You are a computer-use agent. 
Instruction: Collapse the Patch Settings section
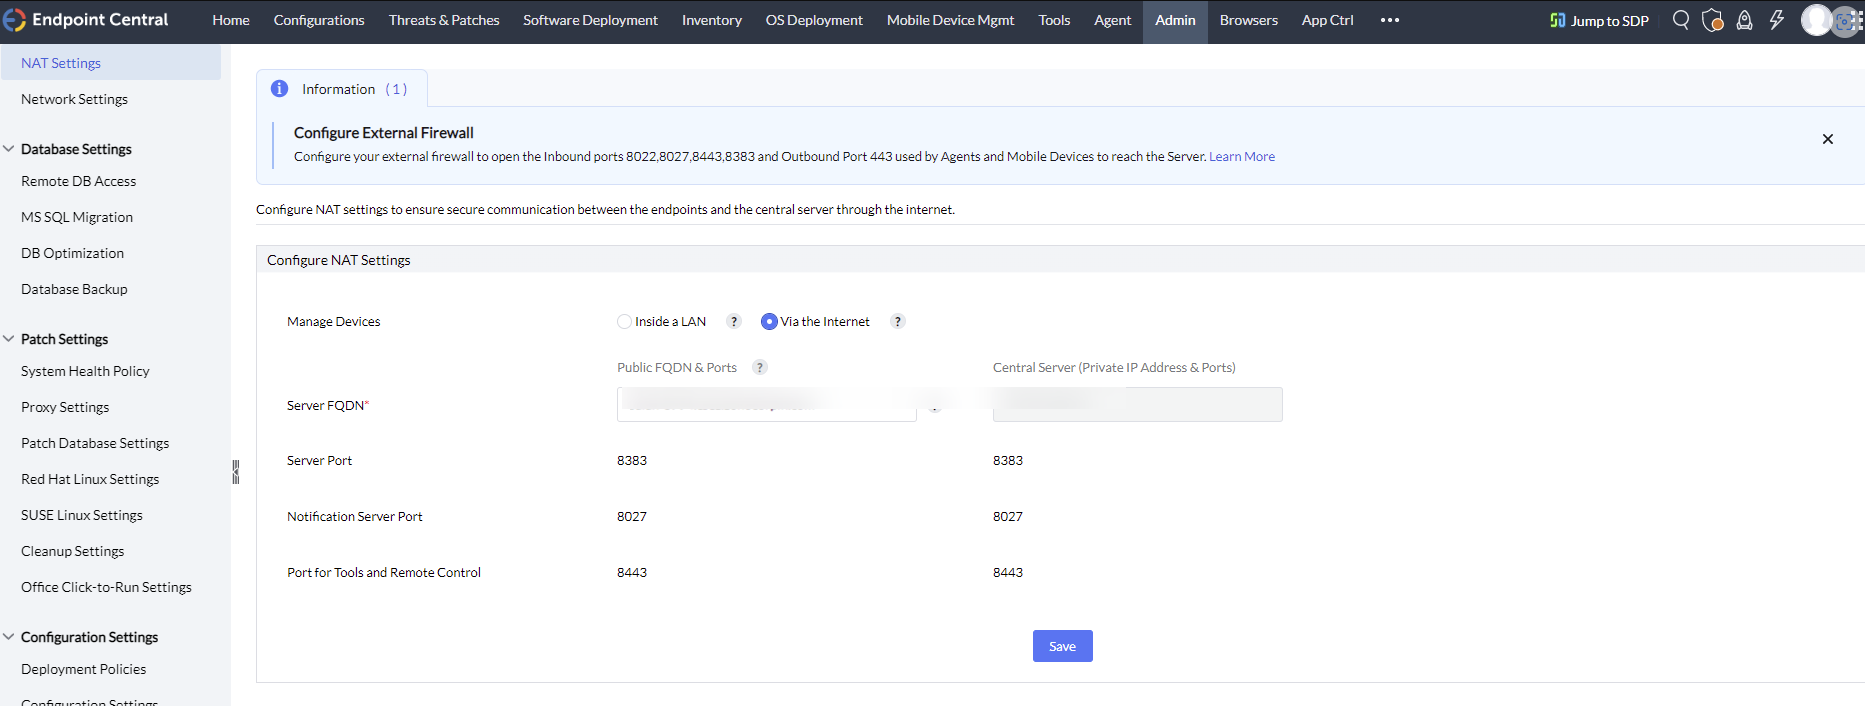pyautogui.click(x=9, y=339)
